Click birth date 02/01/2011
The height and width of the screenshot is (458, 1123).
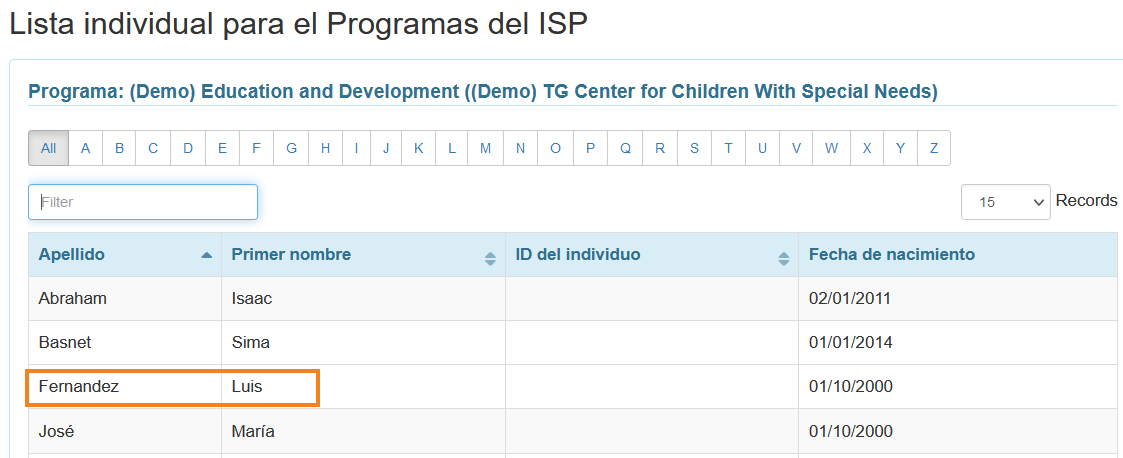[850, 299]
